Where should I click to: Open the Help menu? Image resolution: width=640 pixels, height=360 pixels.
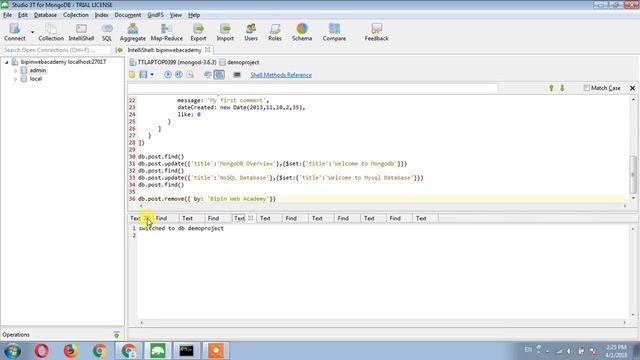pos(194,15)
